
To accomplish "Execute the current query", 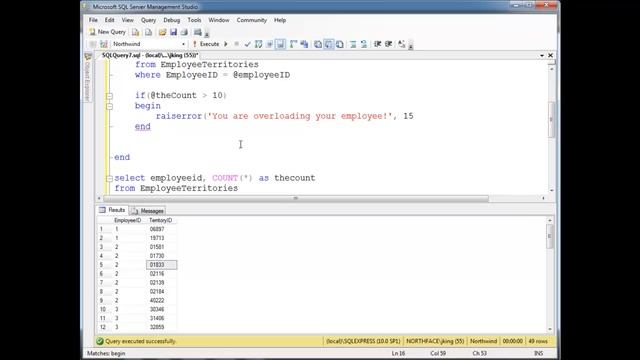I will [206, 44].
